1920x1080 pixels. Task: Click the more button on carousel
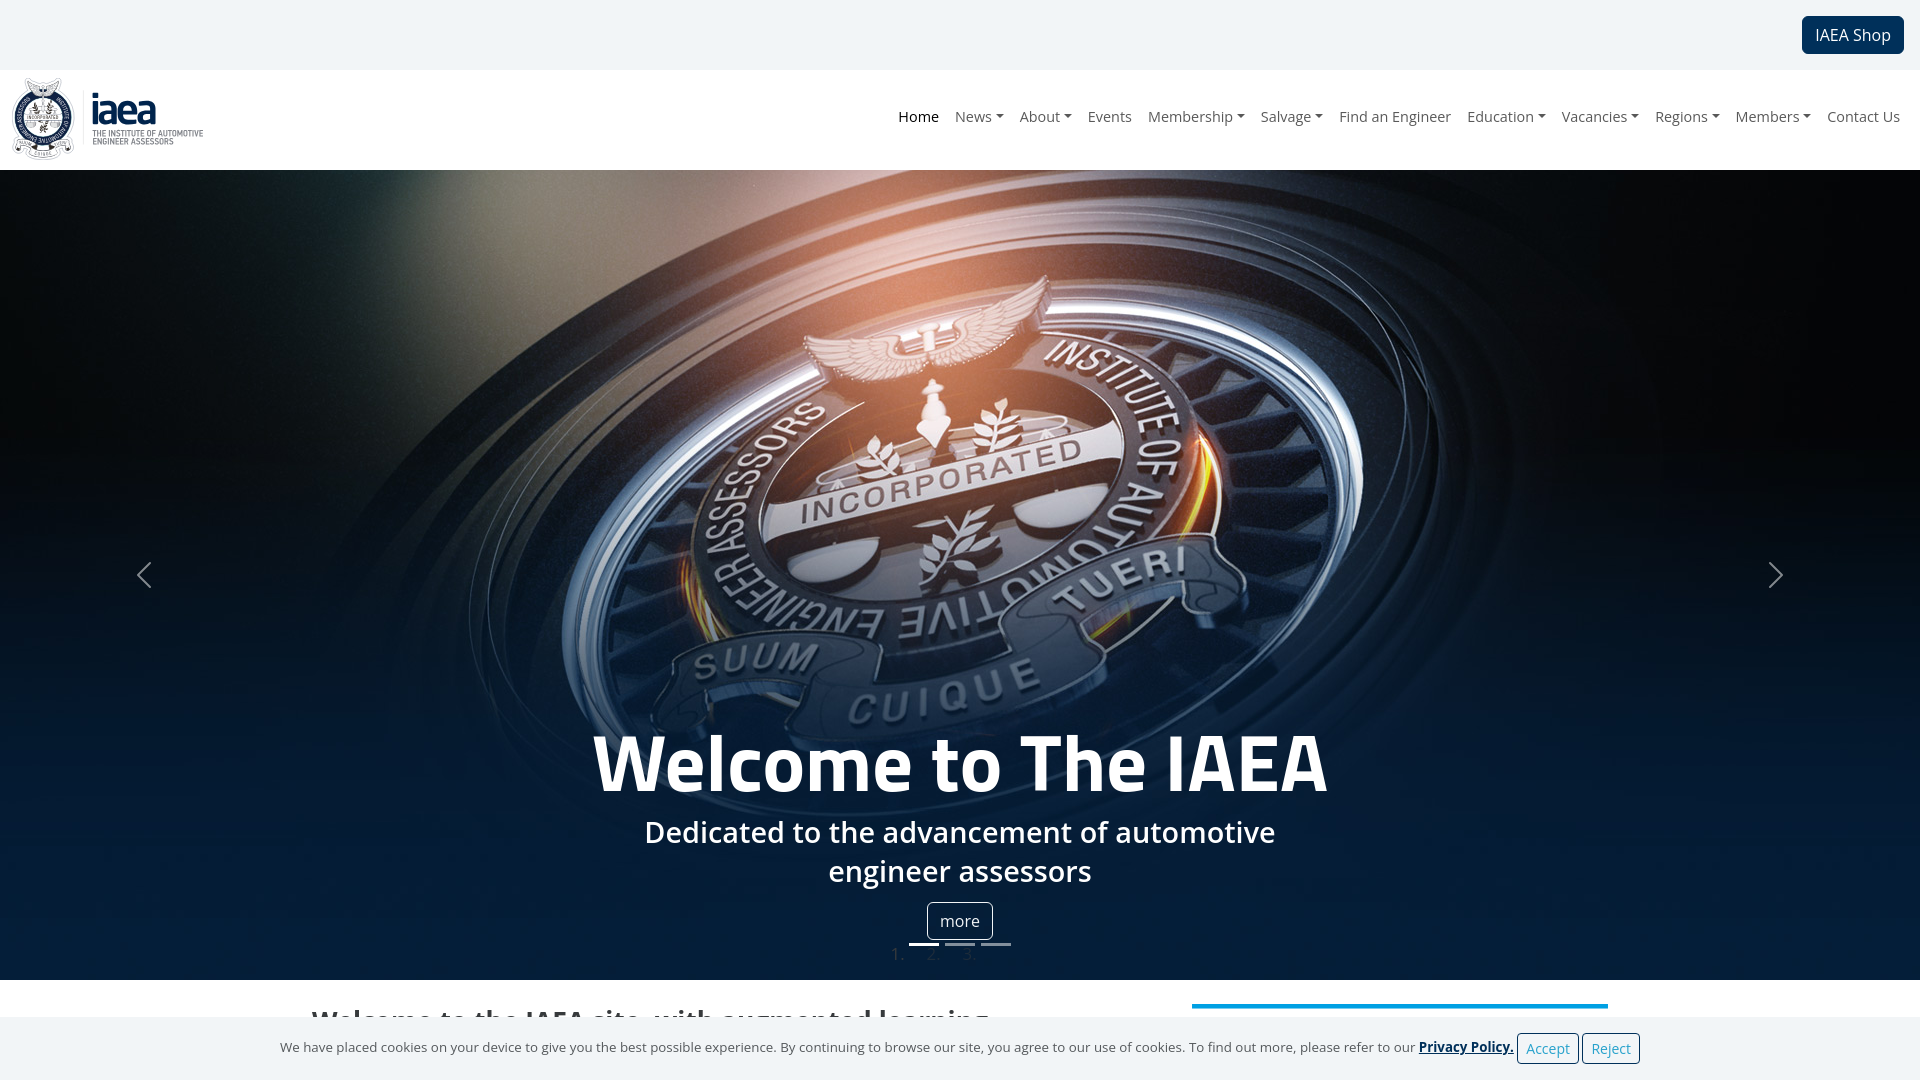960,921
